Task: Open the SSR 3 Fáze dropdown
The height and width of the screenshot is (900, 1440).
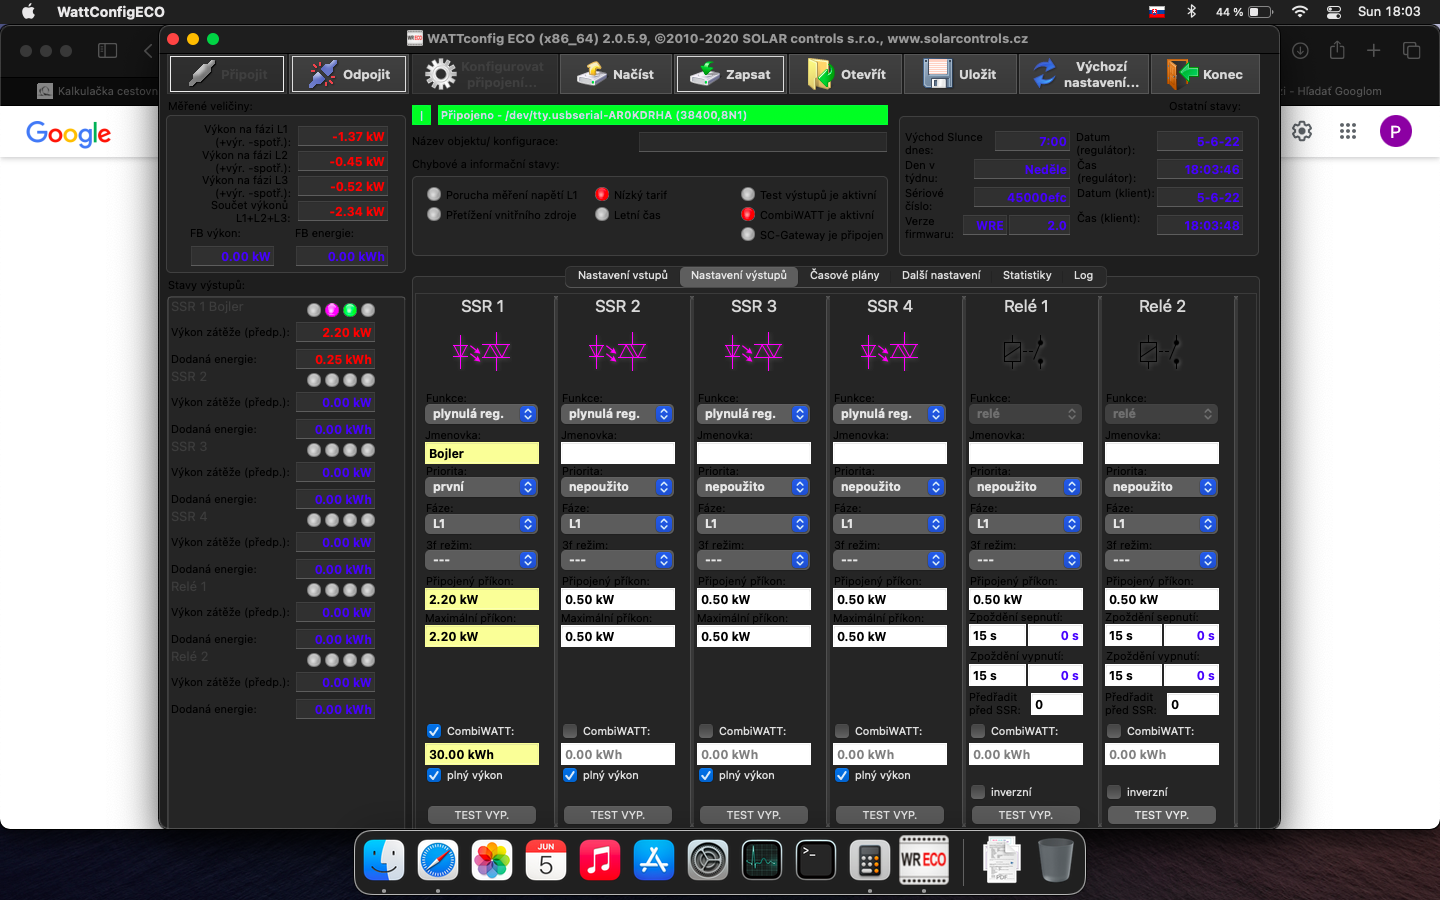Action: (754, 524)
